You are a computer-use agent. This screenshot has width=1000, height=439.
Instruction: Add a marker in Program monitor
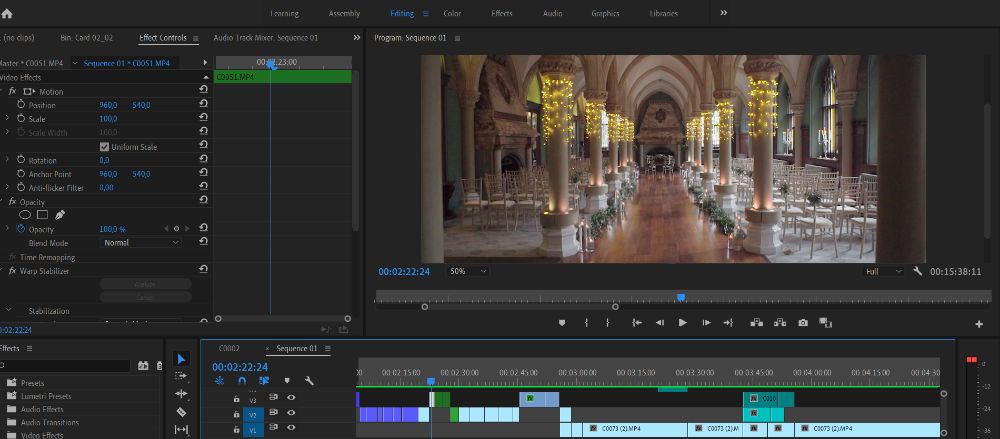[x=562, y=323]
